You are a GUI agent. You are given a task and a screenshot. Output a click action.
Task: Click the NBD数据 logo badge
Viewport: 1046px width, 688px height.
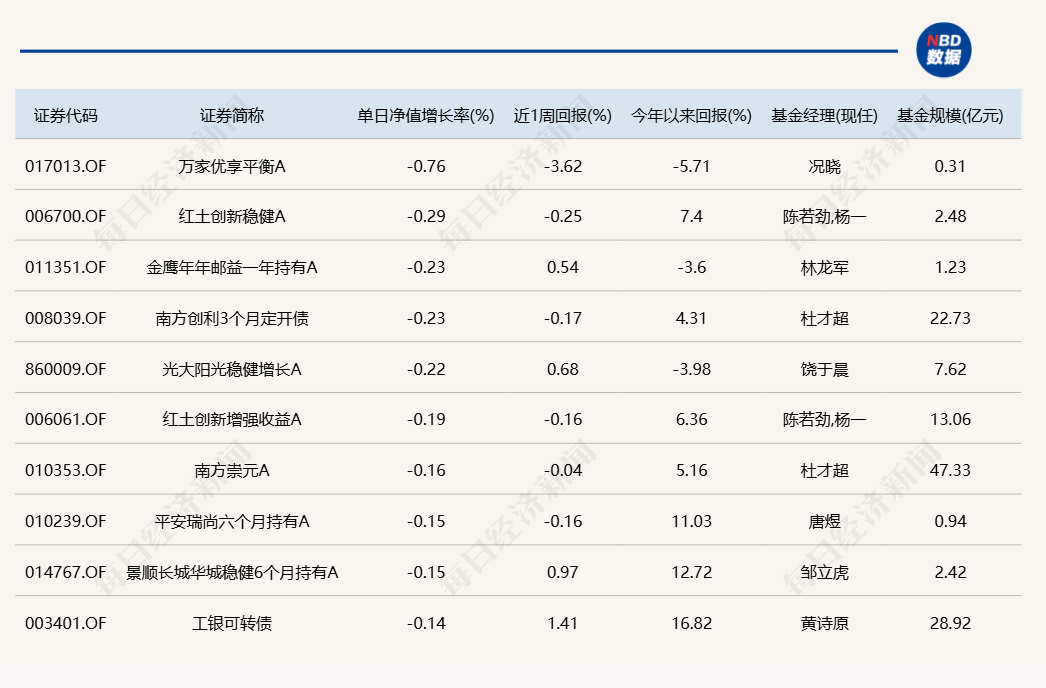[x=943, y=50]
